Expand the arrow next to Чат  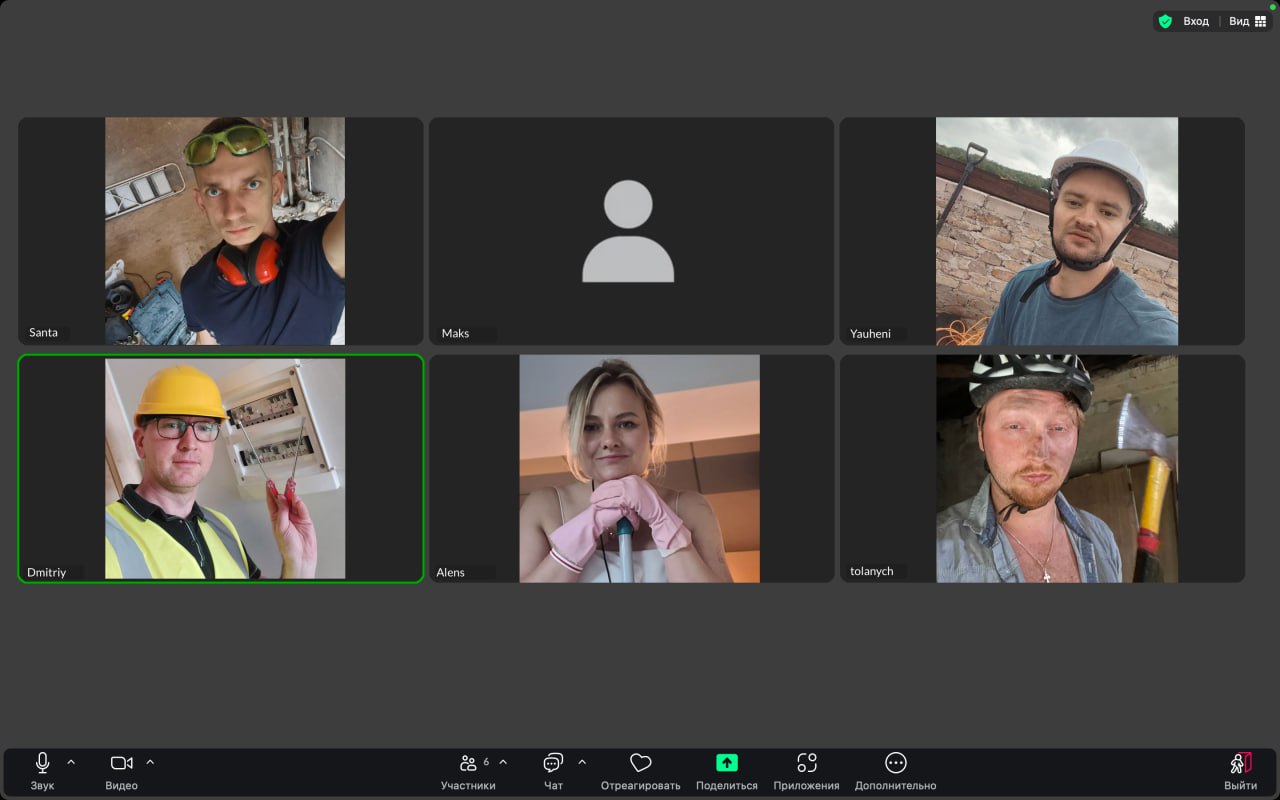(x=582, y=762)
